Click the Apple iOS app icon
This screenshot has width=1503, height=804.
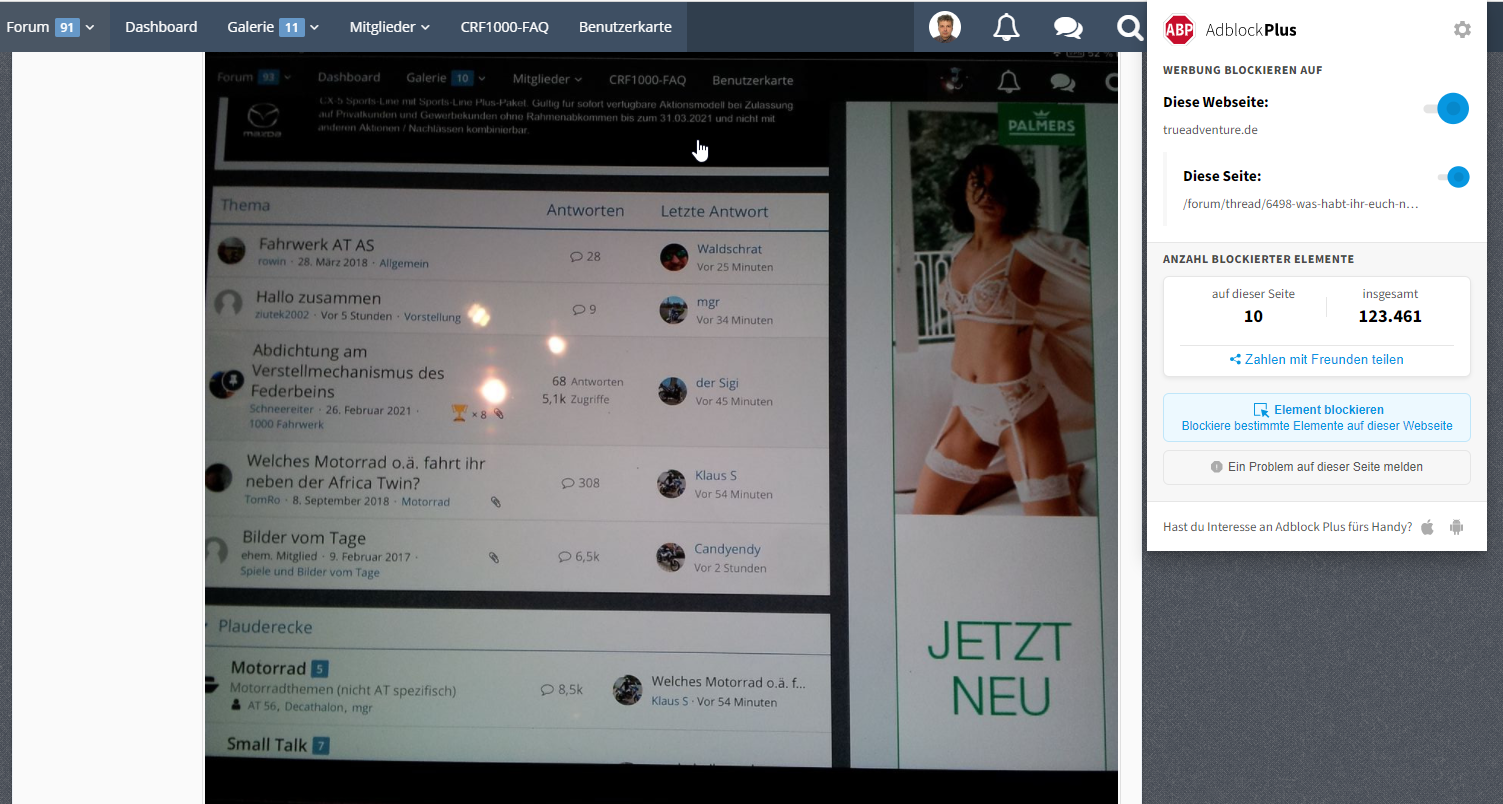pyautogui.click(x=1427, y=527)
